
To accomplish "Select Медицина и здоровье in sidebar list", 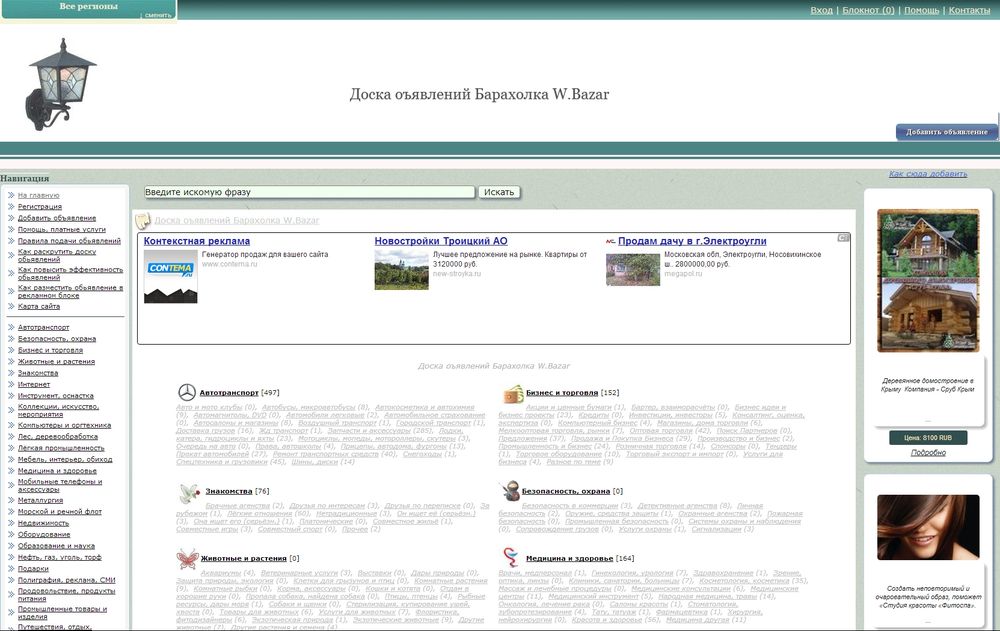I will pos(57,471).
